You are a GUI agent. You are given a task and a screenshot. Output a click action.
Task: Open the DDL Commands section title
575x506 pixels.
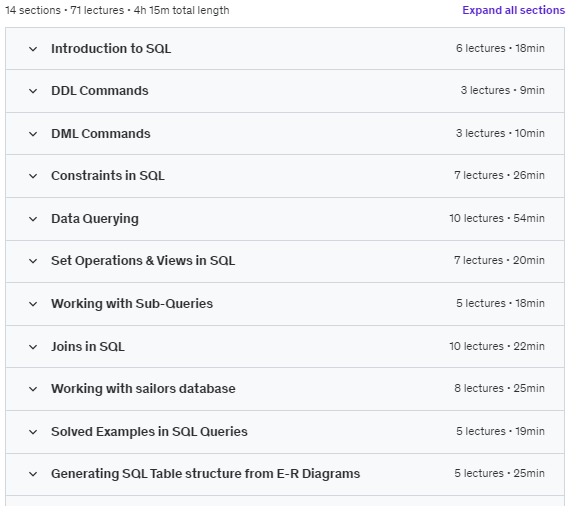[100, 91]
